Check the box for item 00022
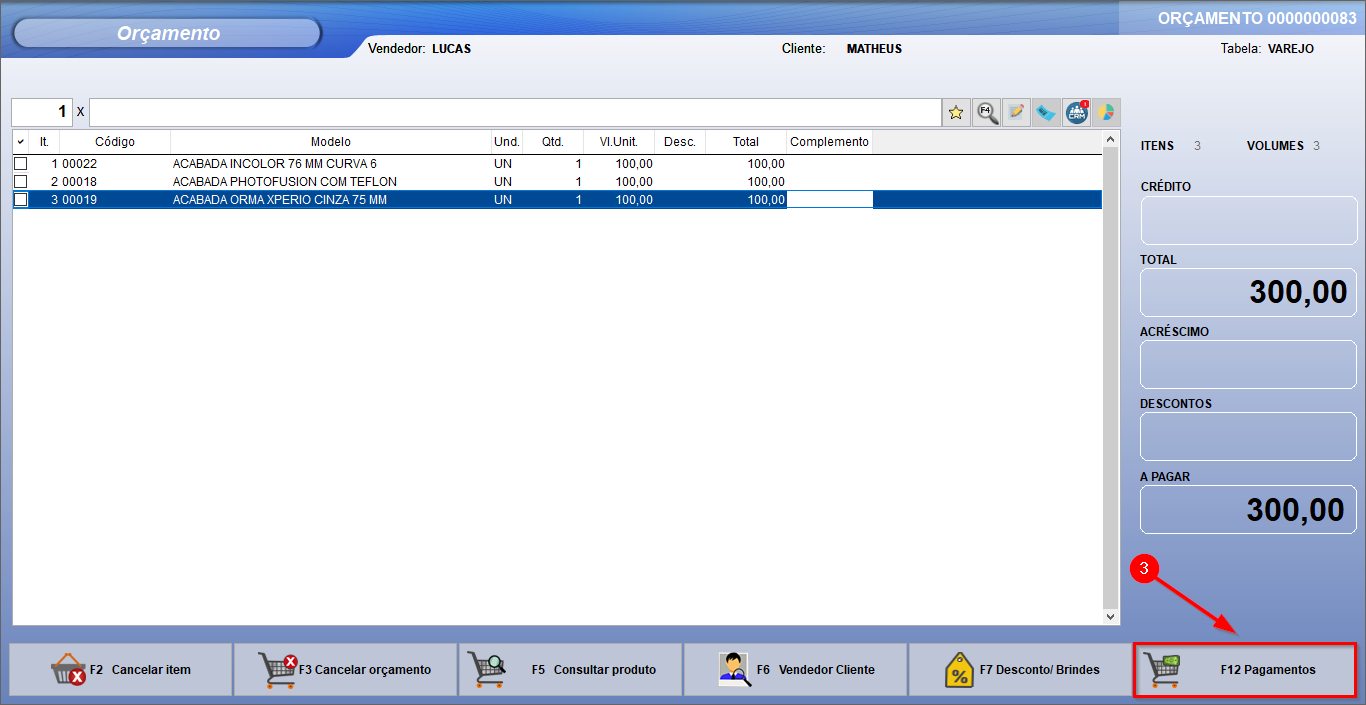Viewport: 1366px width, 705px height. [21, 164]
